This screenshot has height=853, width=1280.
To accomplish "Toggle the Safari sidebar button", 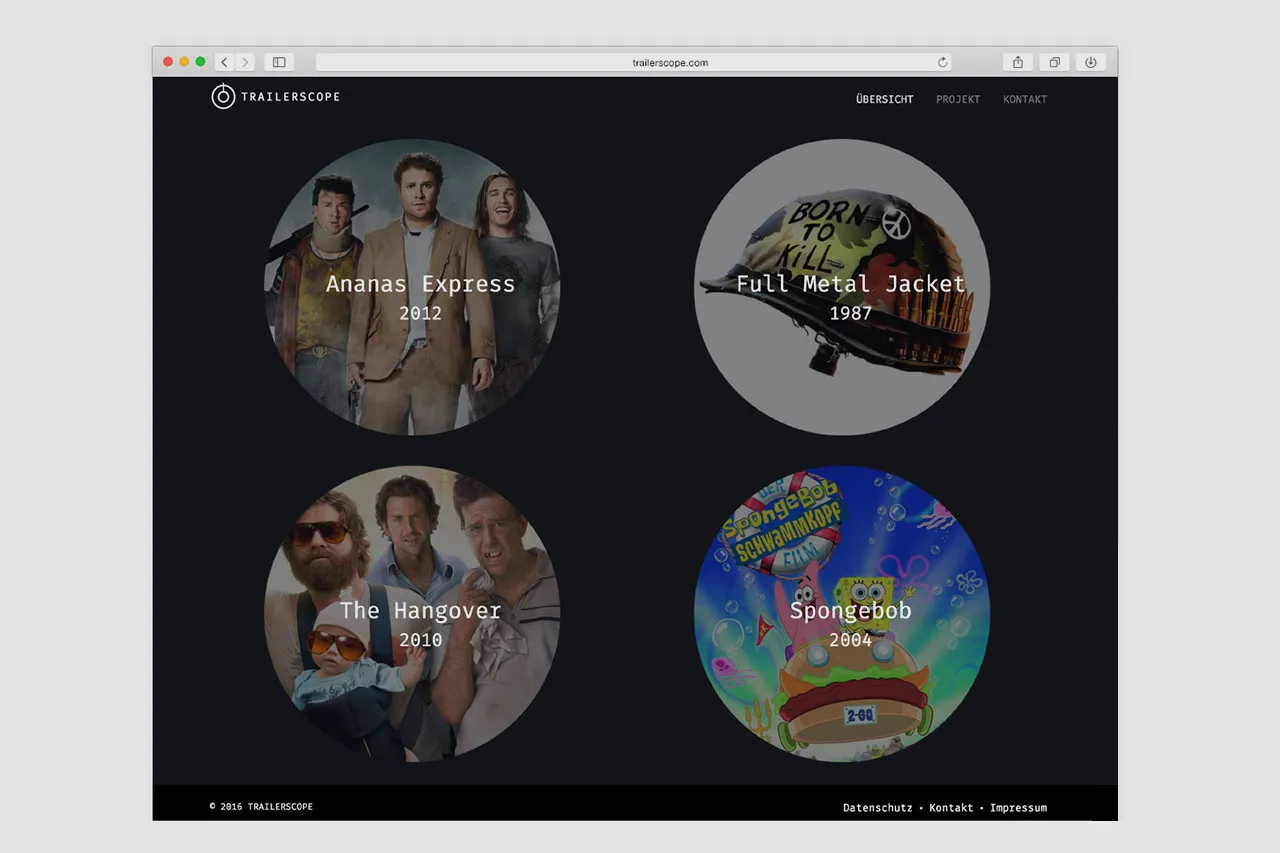I will (x=279, y=62).
